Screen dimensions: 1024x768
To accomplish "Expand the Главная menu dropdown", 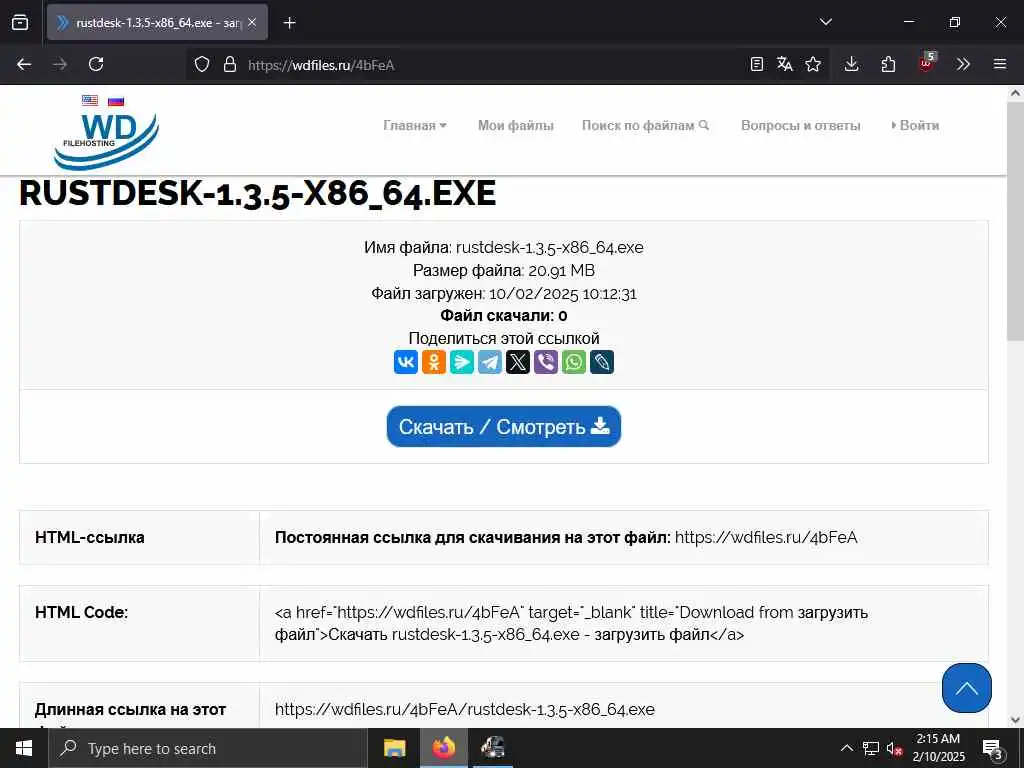I will pyautogui.click(x=415, y=125).
